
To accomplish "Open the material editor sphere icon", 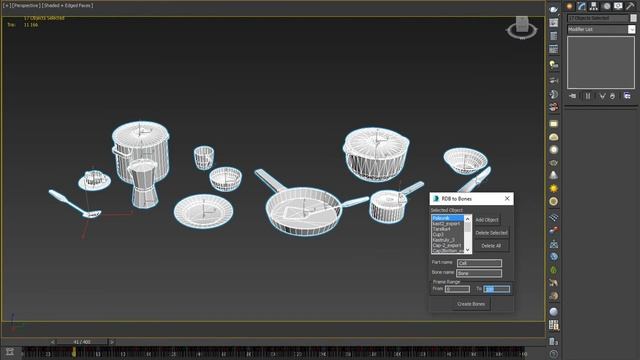I will coord(553,312).
